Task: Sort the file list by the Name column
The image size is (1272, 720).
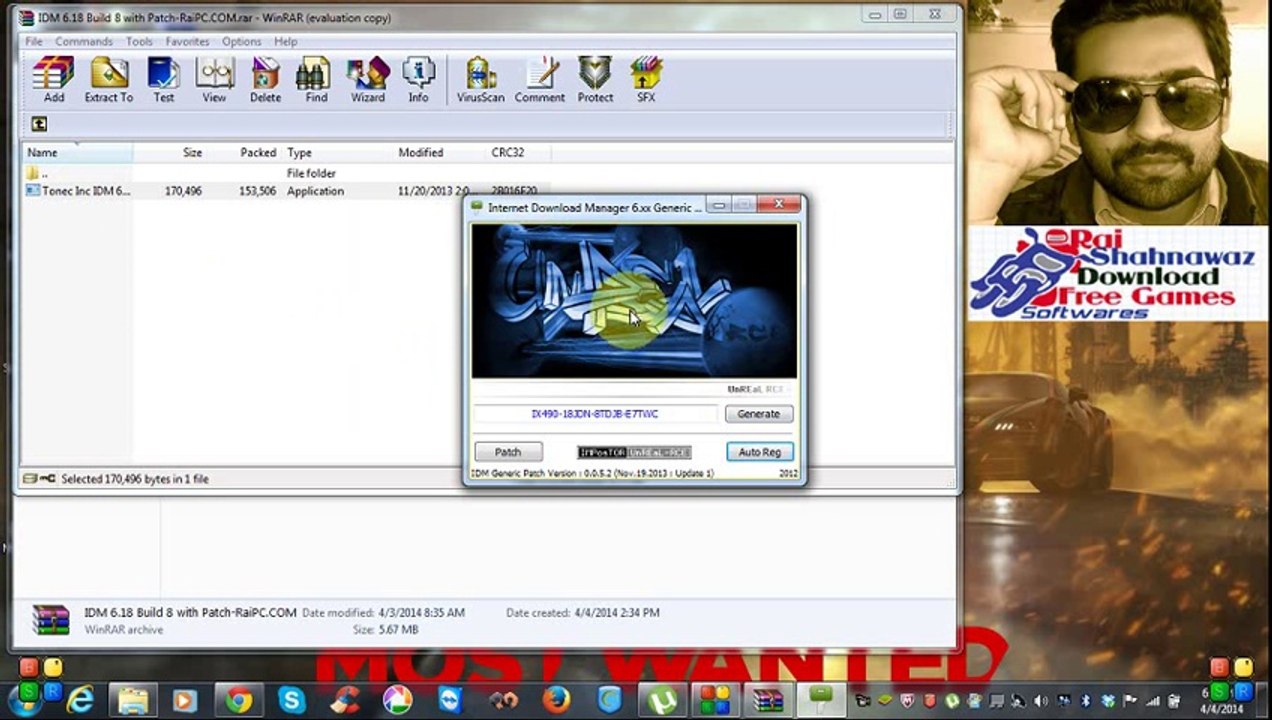Action: (x=77, y=153)
